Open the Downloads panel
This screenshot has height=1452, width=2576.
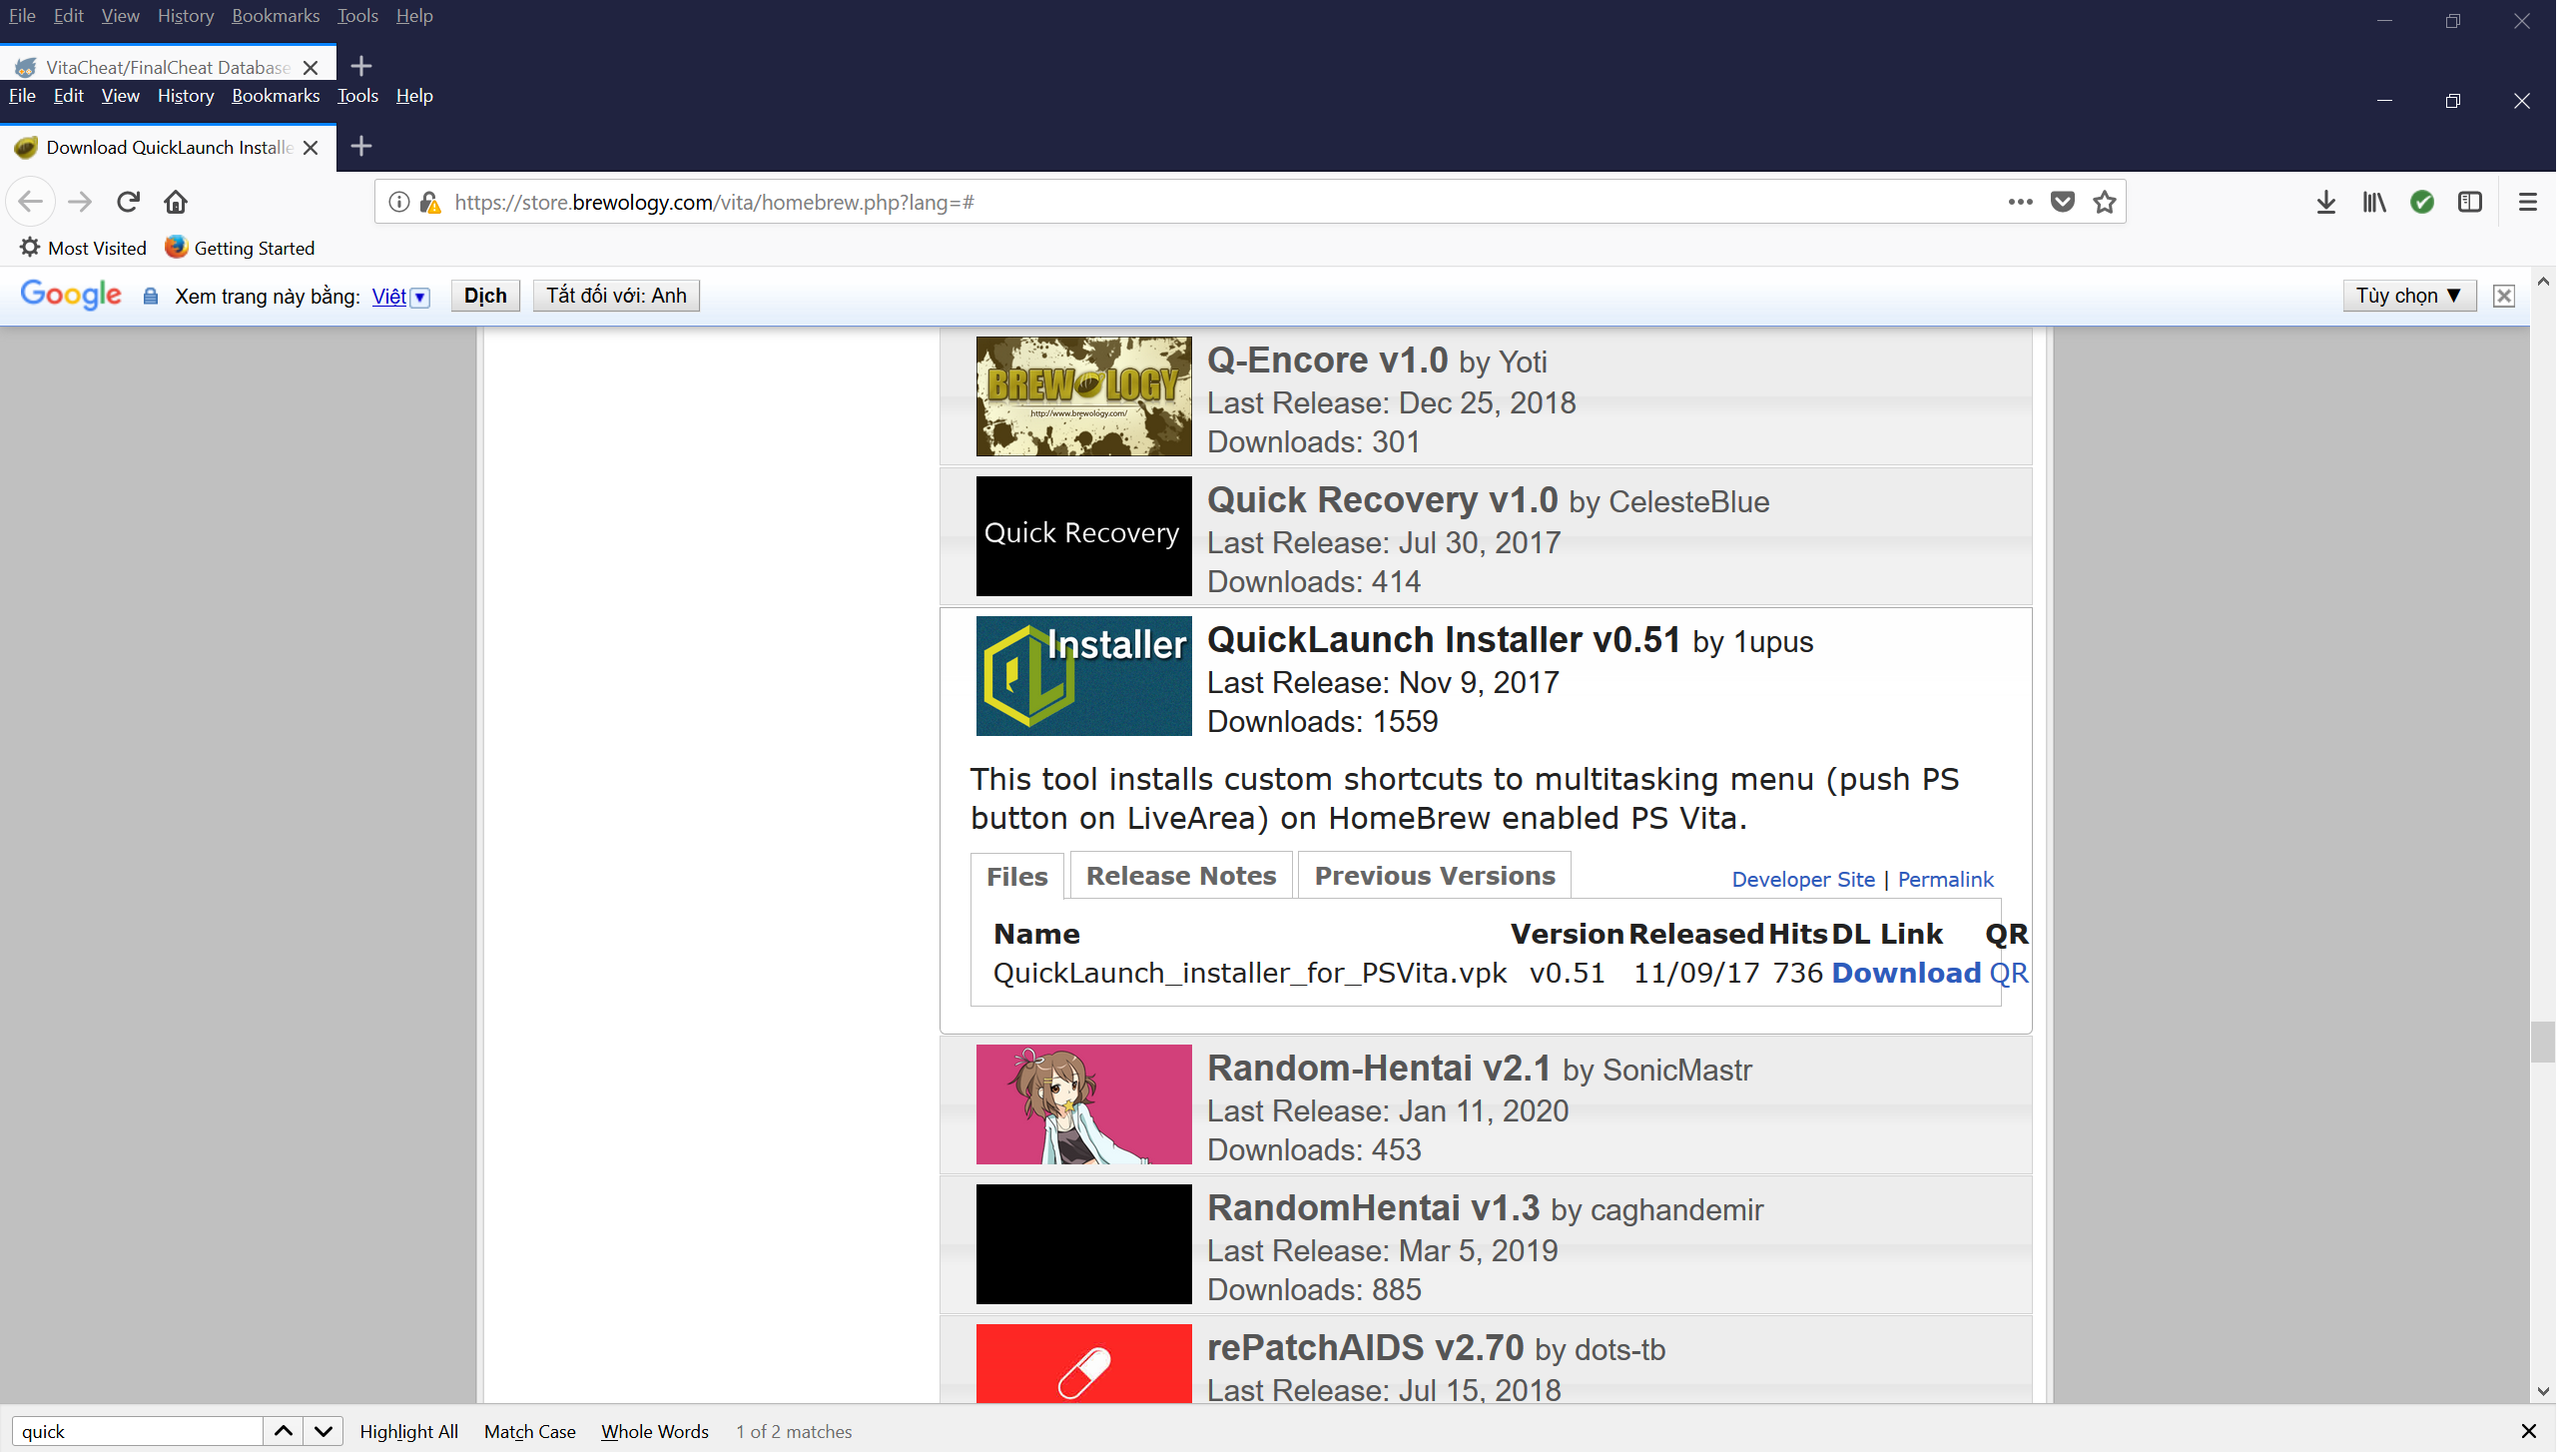point(2326,202)
